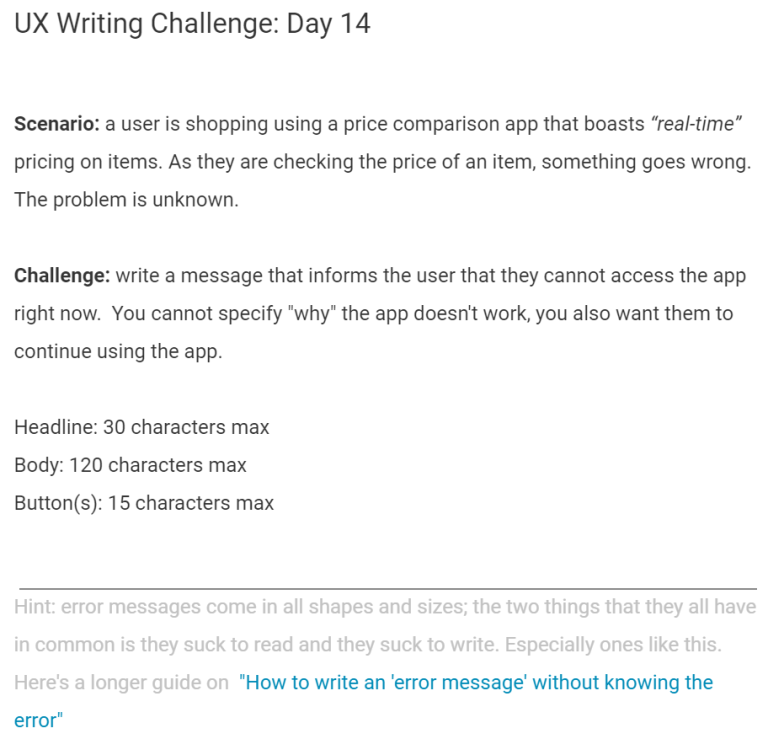
Task: Click the sentence "The problem is unknown."
Action: (126, 199)
